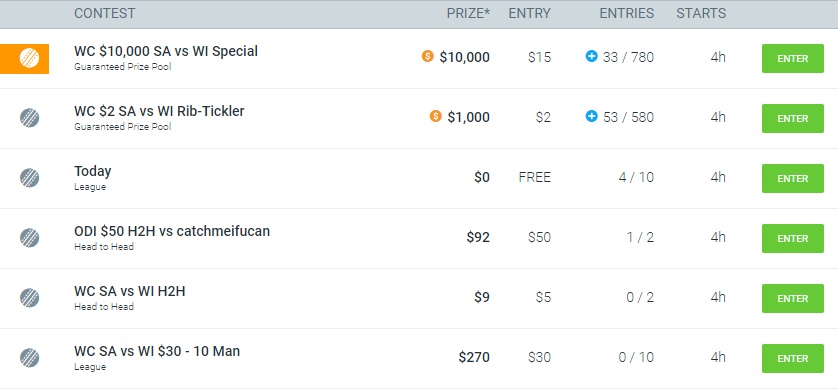838x389 pixels.
Task: Sort by the ENTRIES column header
Action: point(627,13)
